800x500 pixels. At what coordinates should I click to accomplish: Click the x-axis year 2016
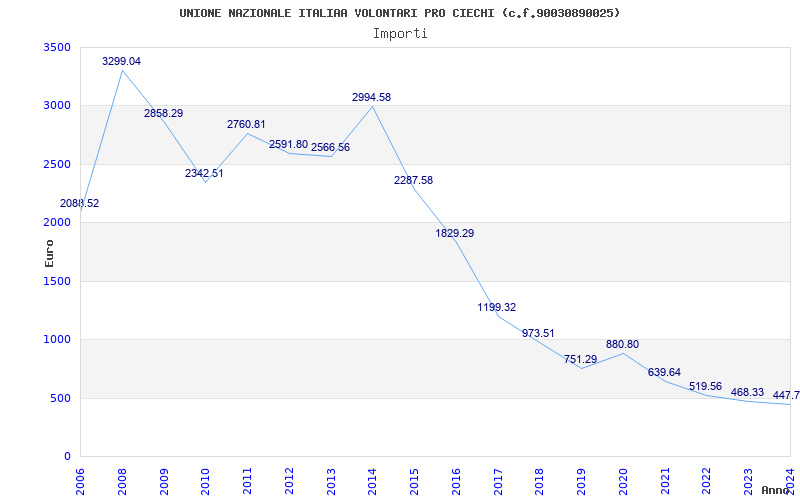click(x=456, y=483)
